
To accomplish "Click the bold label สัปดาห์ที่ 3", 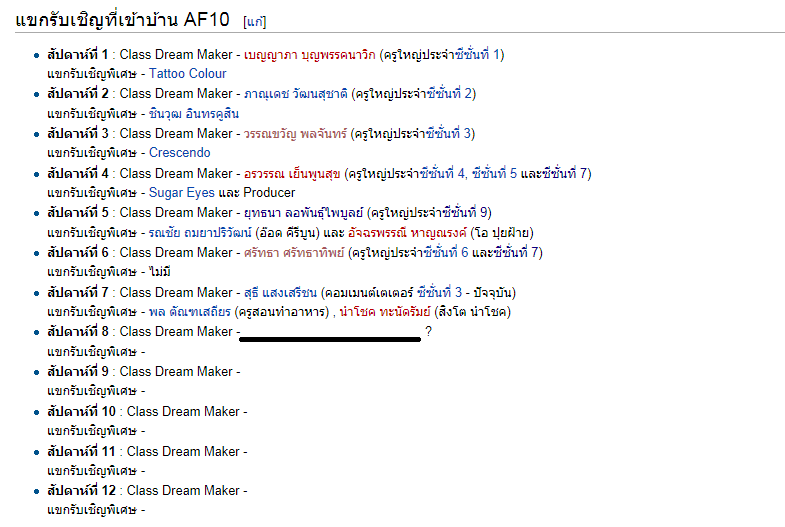I will click(x=78, y=134).
